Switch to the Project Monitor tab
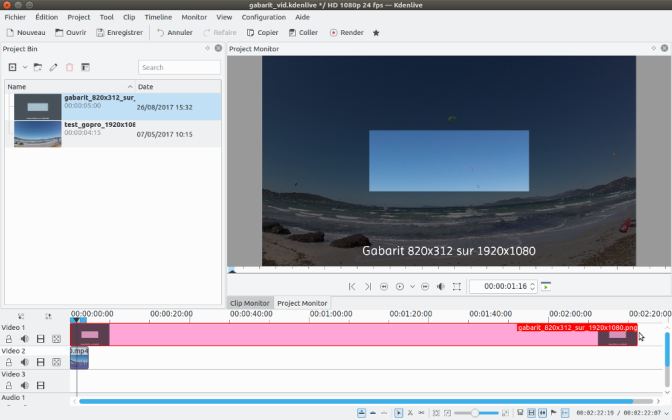 click(302, 303)
